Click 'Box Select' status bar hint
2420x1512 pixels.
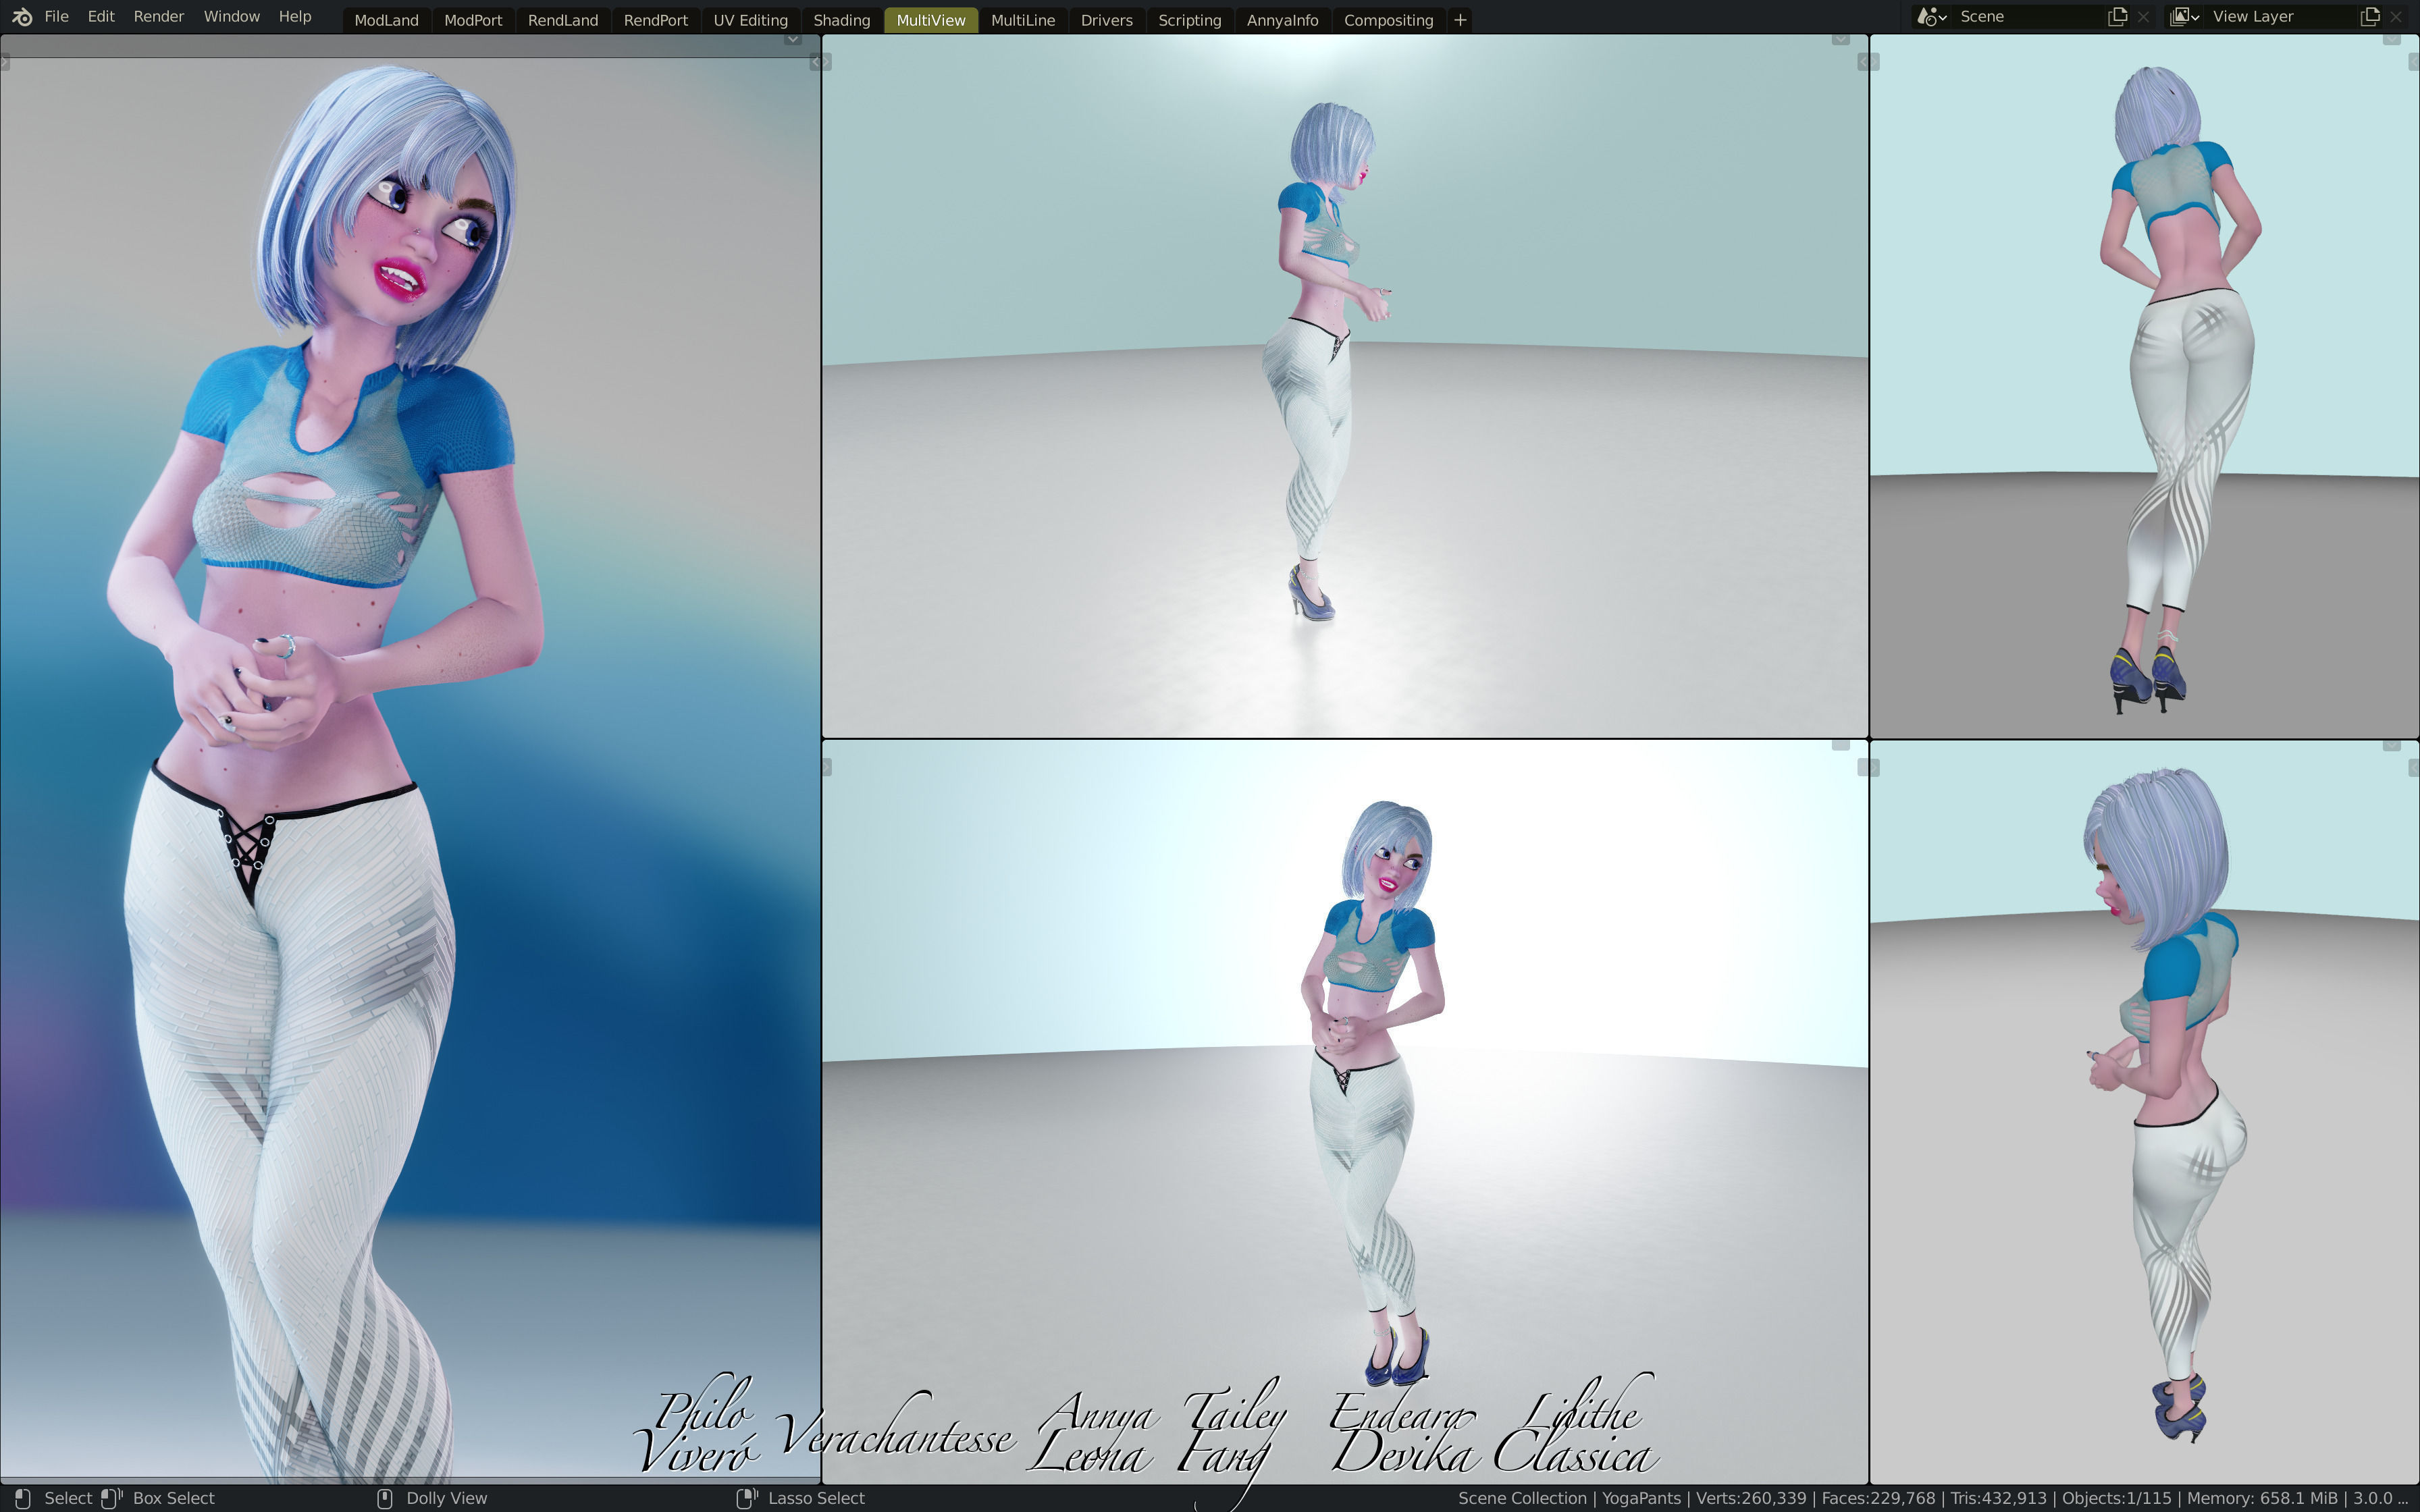pyautogui.click(x=174, y=1498)
